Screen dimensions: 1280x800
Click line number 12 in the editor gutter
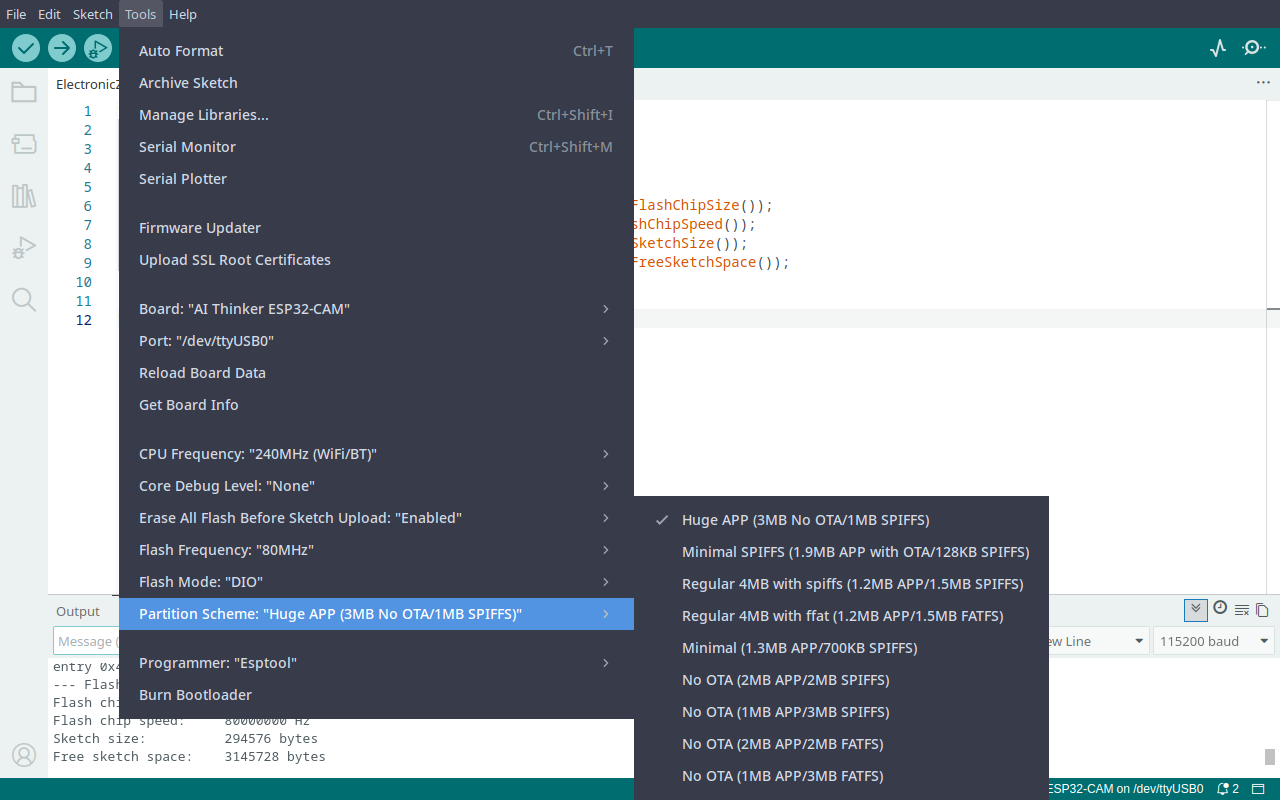pyautogui.click(x=84, y=320)
